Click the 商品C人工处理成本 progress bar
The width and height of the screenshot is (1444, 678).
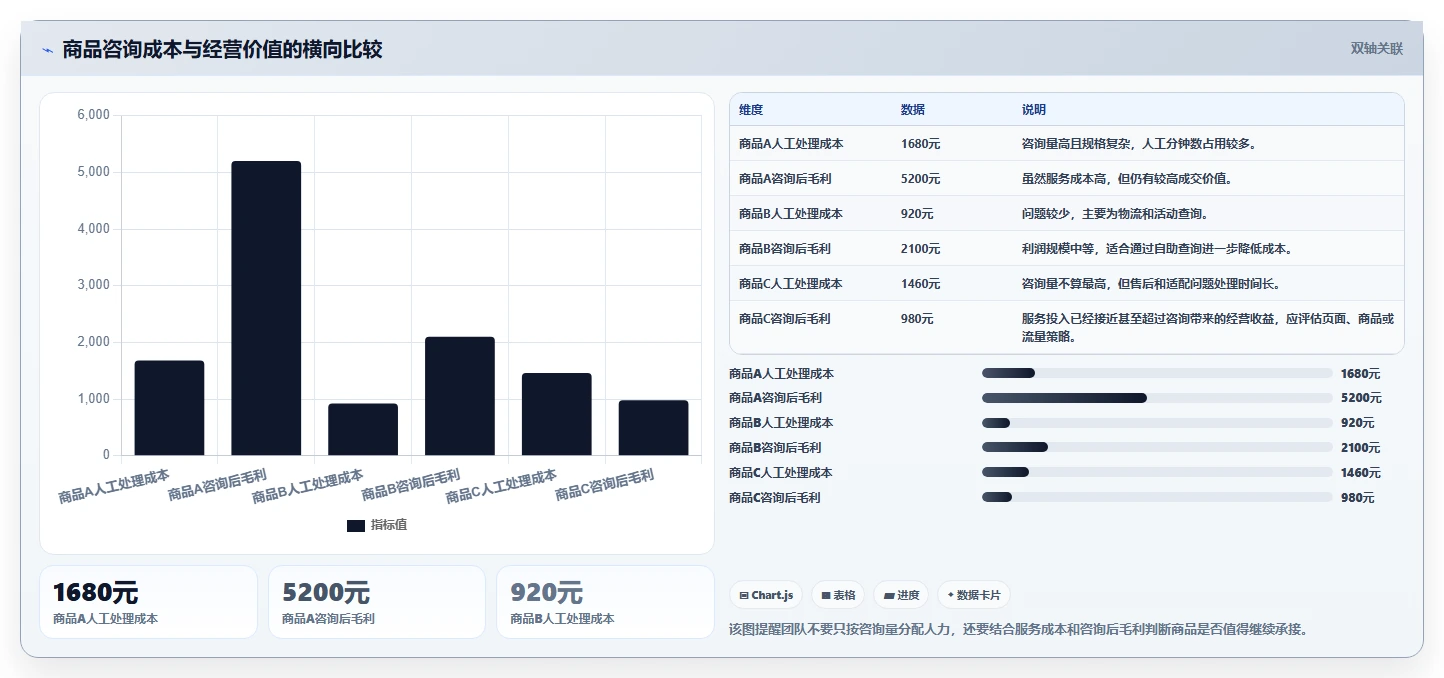(x=1157, y=472)
